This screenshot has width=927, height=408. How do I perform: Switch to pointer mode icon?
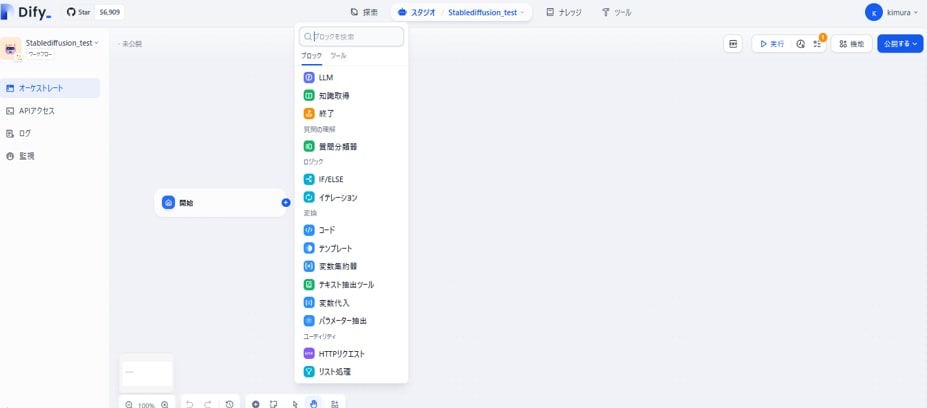(295, 404)
